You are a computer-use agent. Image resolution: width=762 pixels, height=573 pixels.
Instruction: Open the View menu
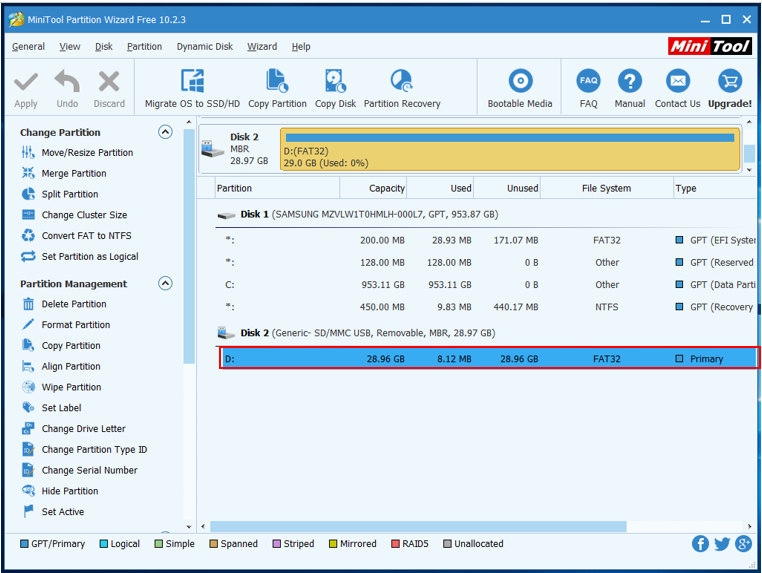click(69, 47)
